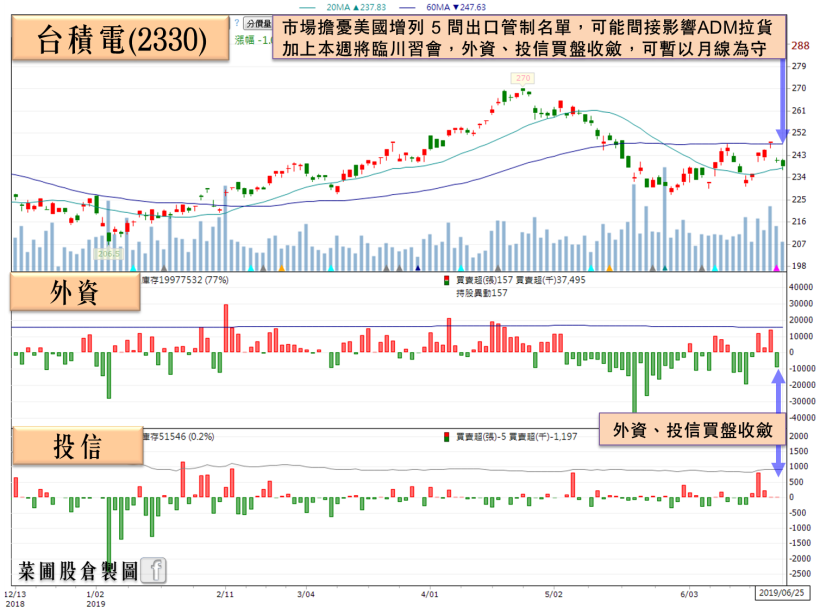The image size is (820, 608).
Task: Click the red-green legend icon beside 買賣超(張)-5
Action: tap(447, 437)
